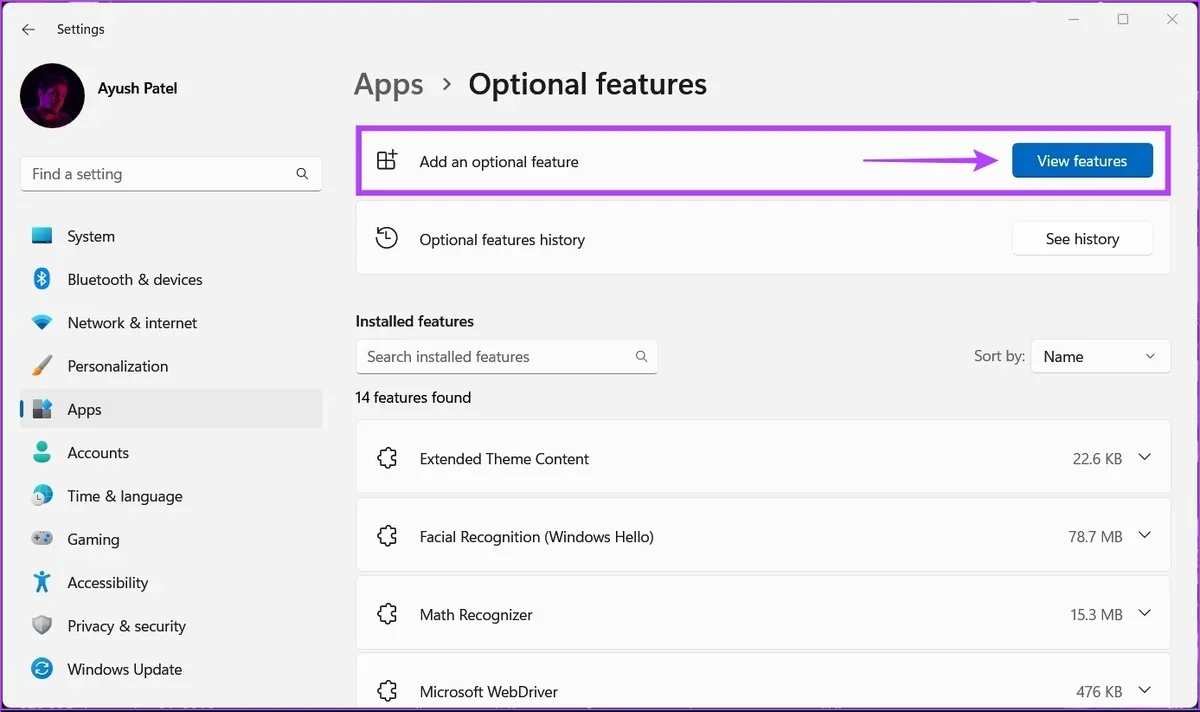Click the Apps breadcrumb link

tap(389, 85)
